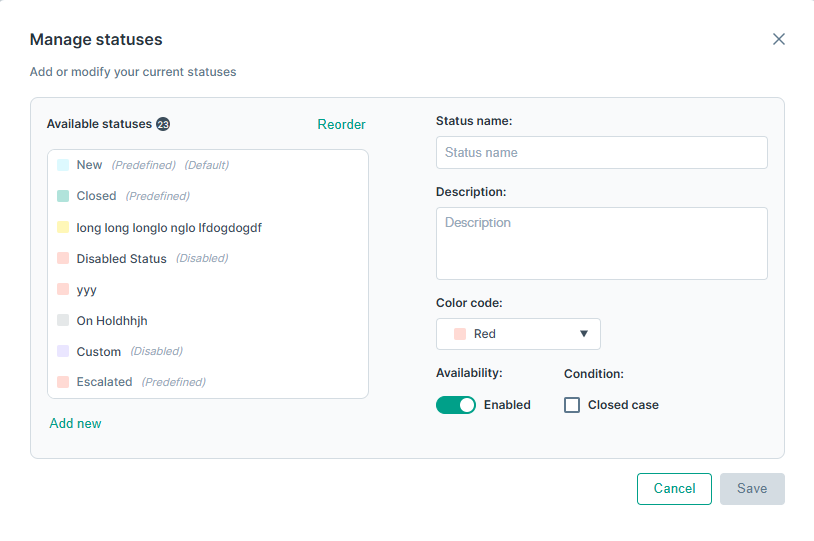The height and width of the screenshot is (541, 814).
Task: Click the yellow swatch of long long status
Action: pyautogui.click(x=63, y=227)
